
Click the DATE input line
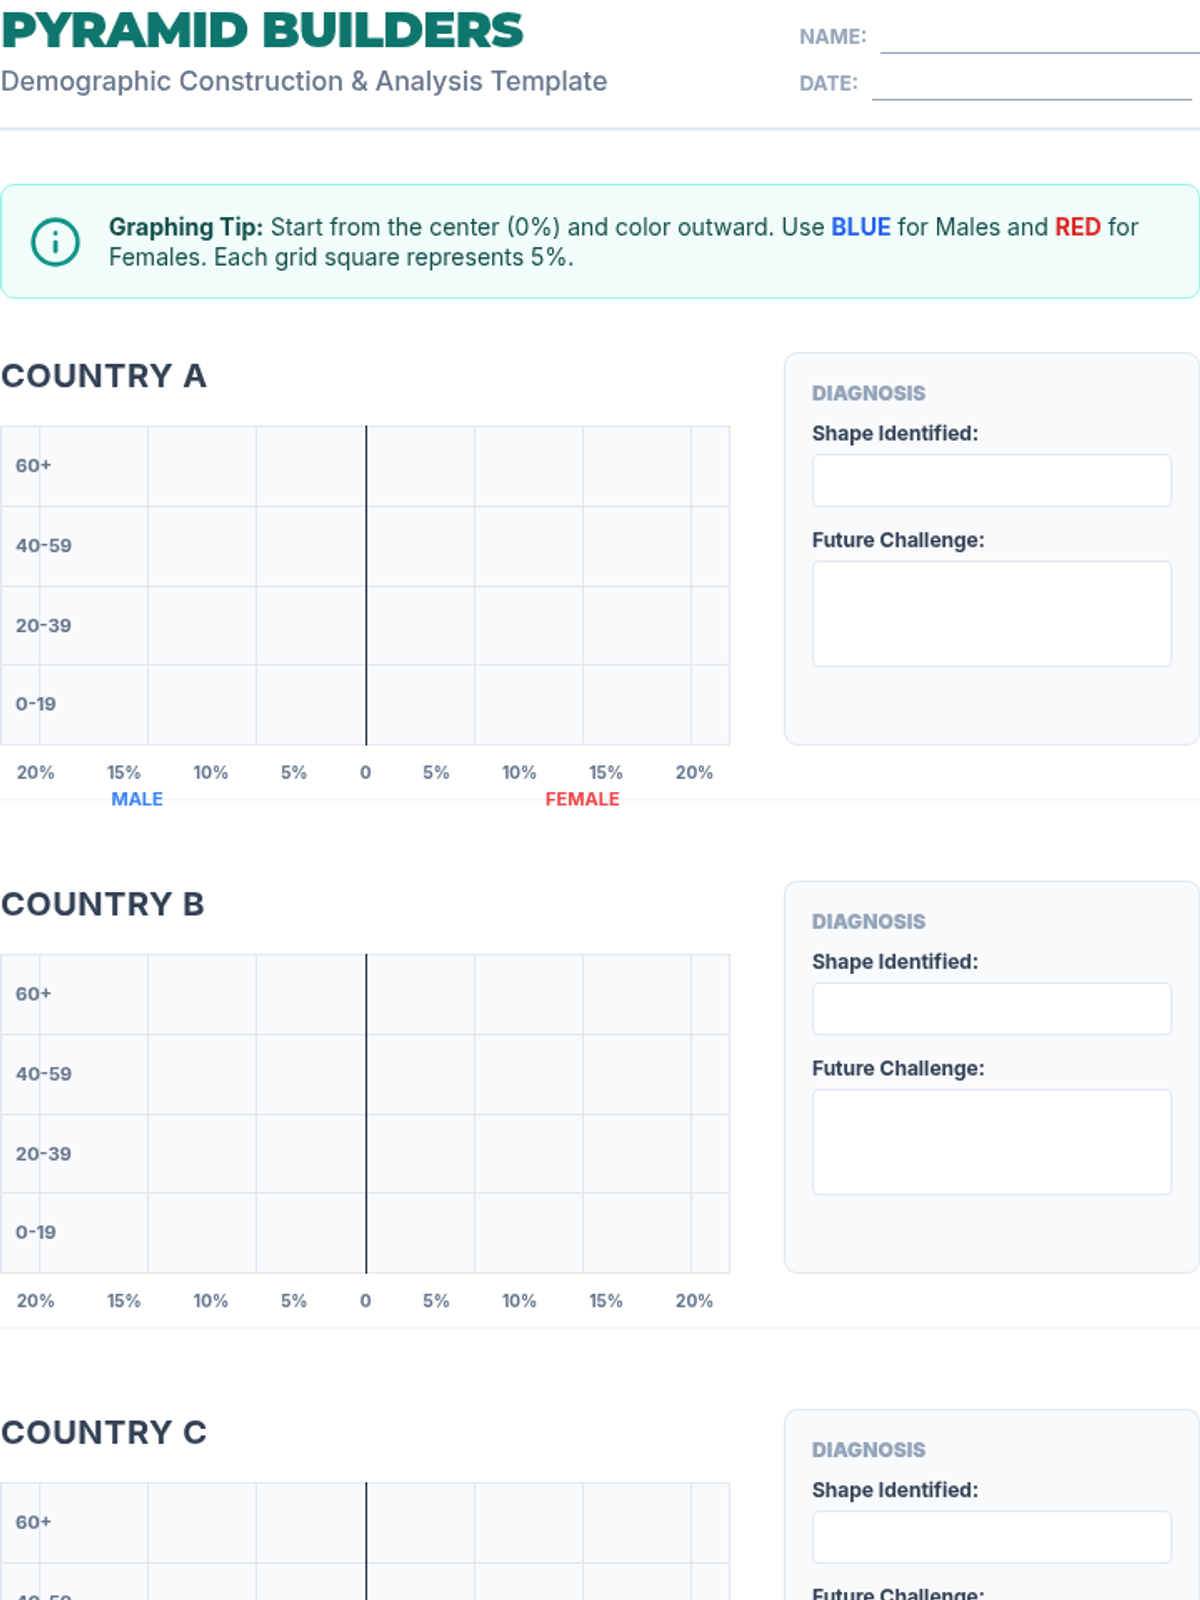(1030, 85)
